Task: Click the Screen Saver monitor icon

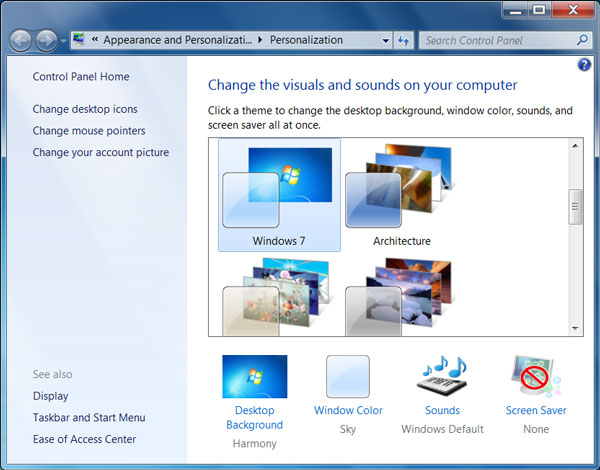Action: pyautogui.click(x=536, y=377)
